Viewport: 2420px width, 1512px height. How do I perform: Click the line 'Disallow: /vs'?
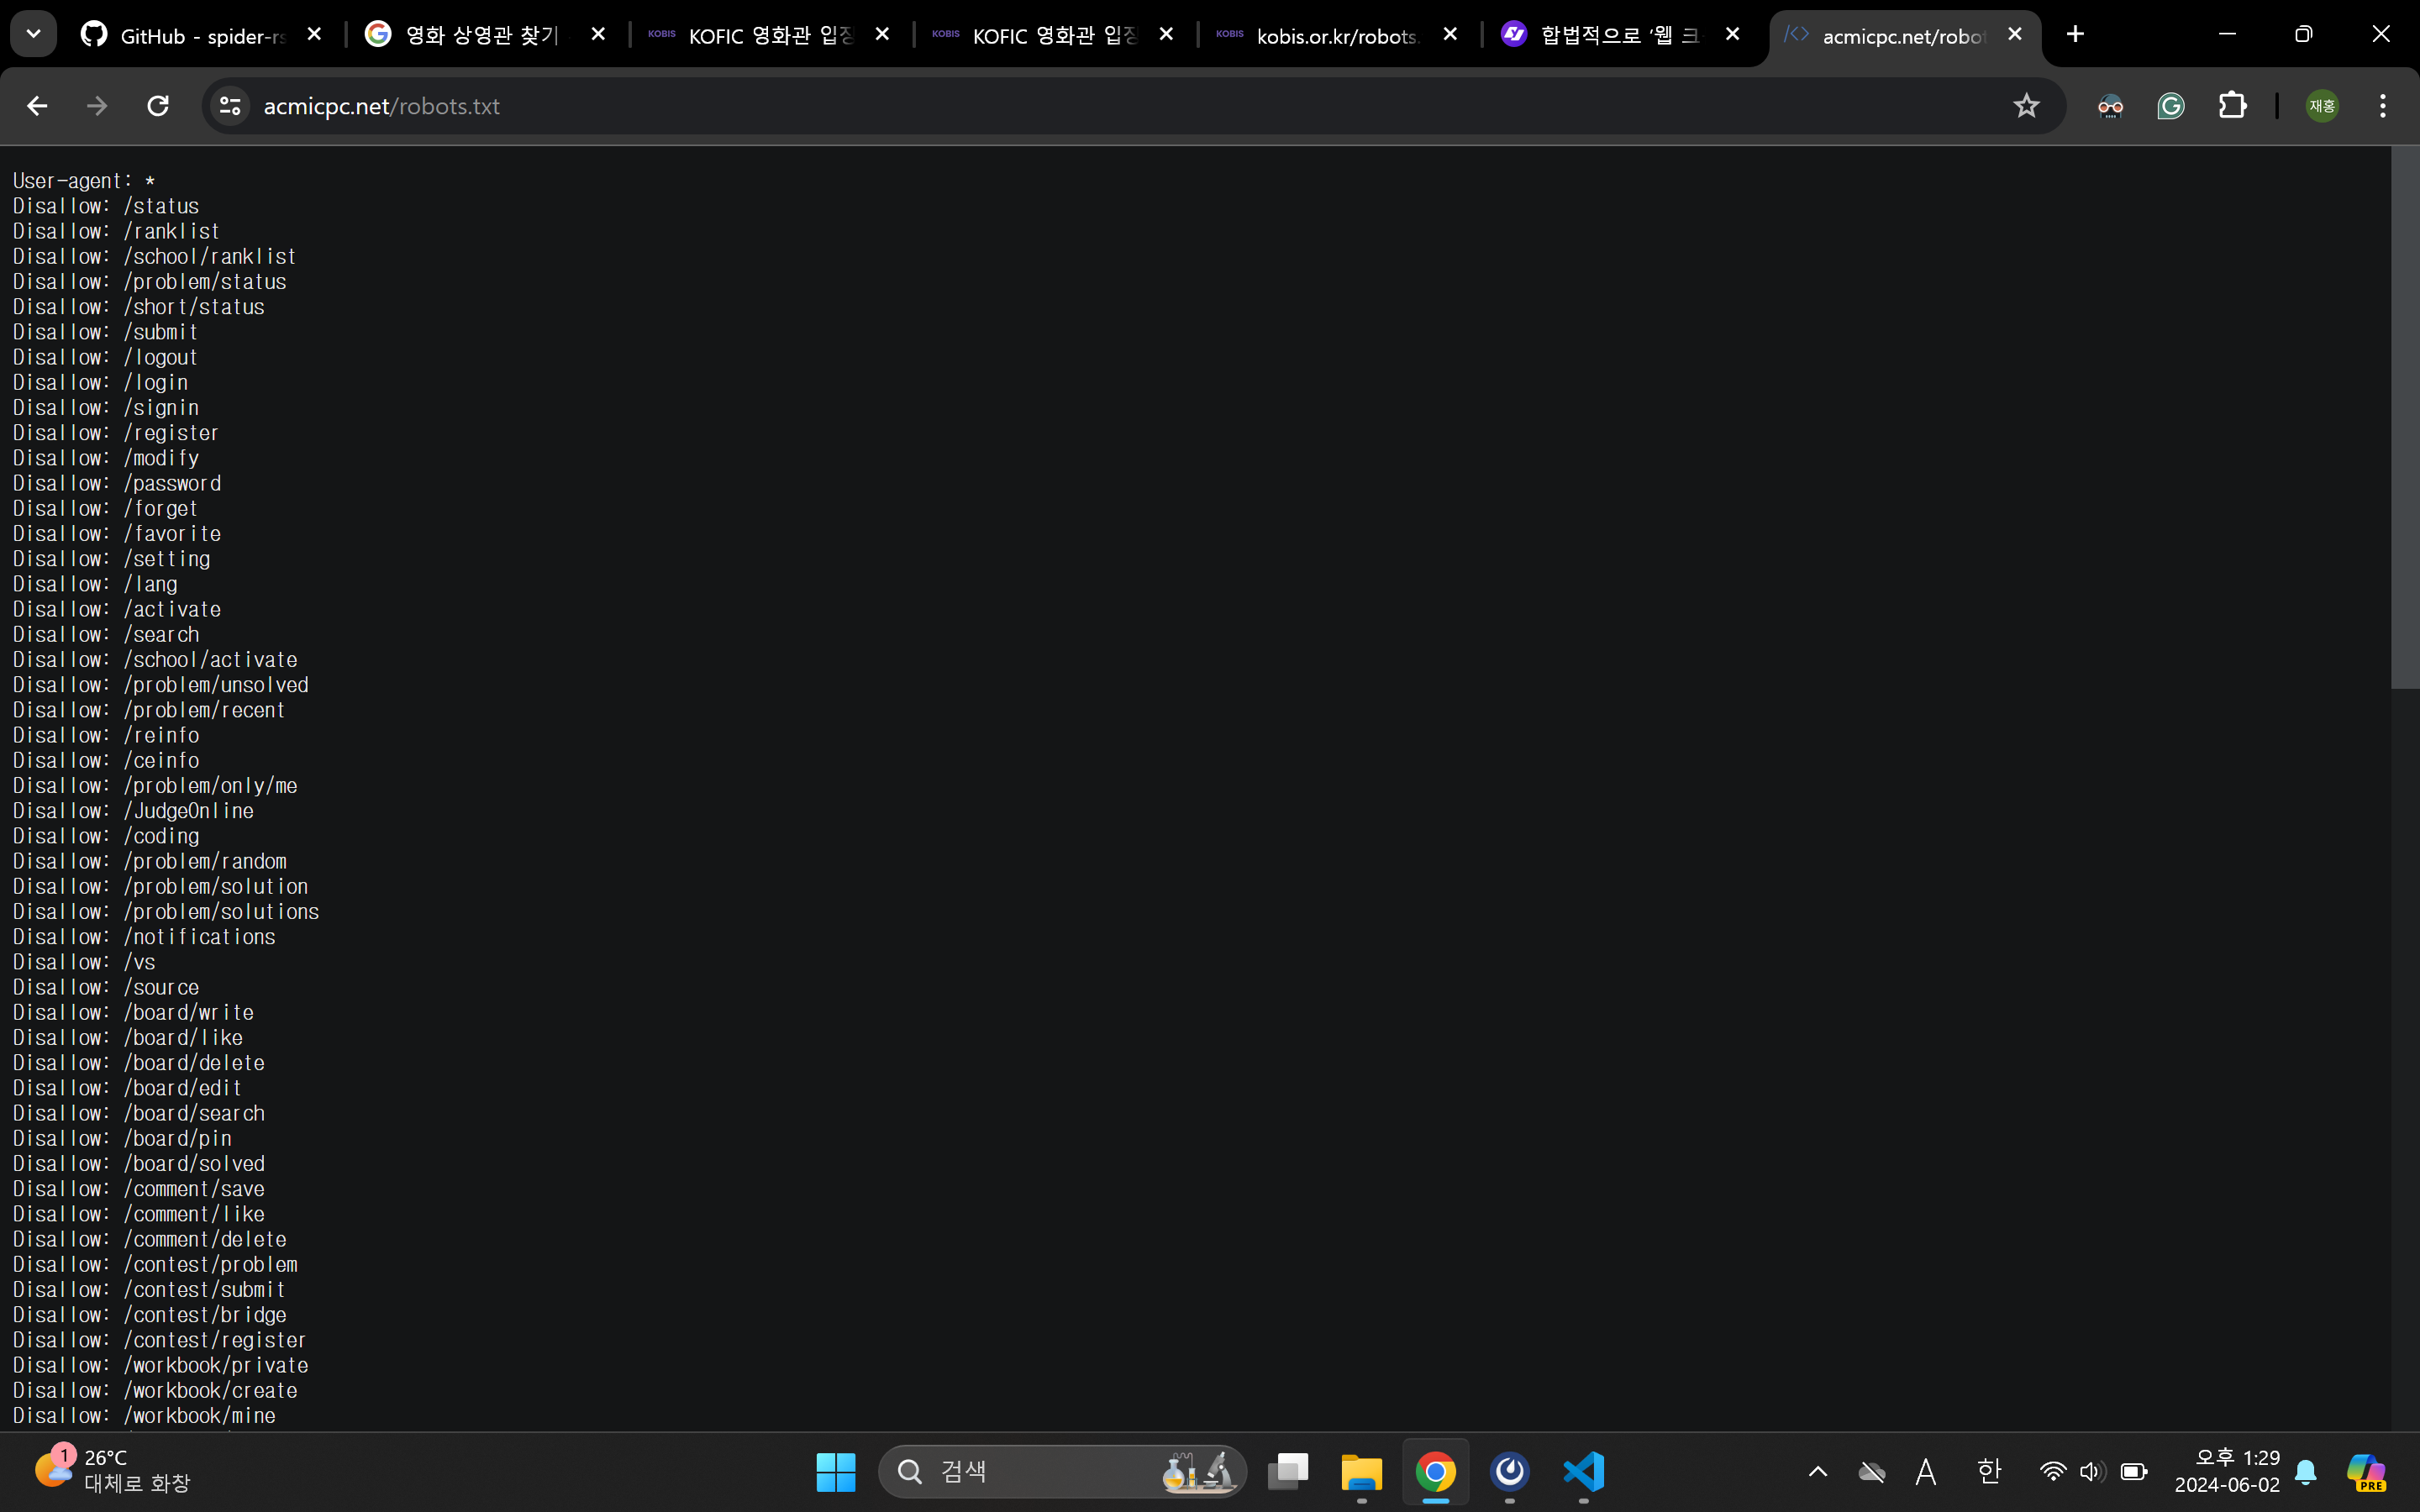pos(84,962)
